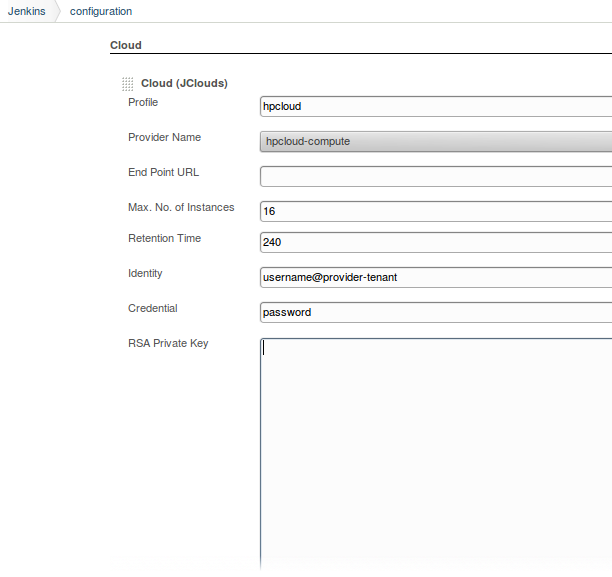Click the Provider Name label
612x577 pixels.
click(x=164, y=137)
